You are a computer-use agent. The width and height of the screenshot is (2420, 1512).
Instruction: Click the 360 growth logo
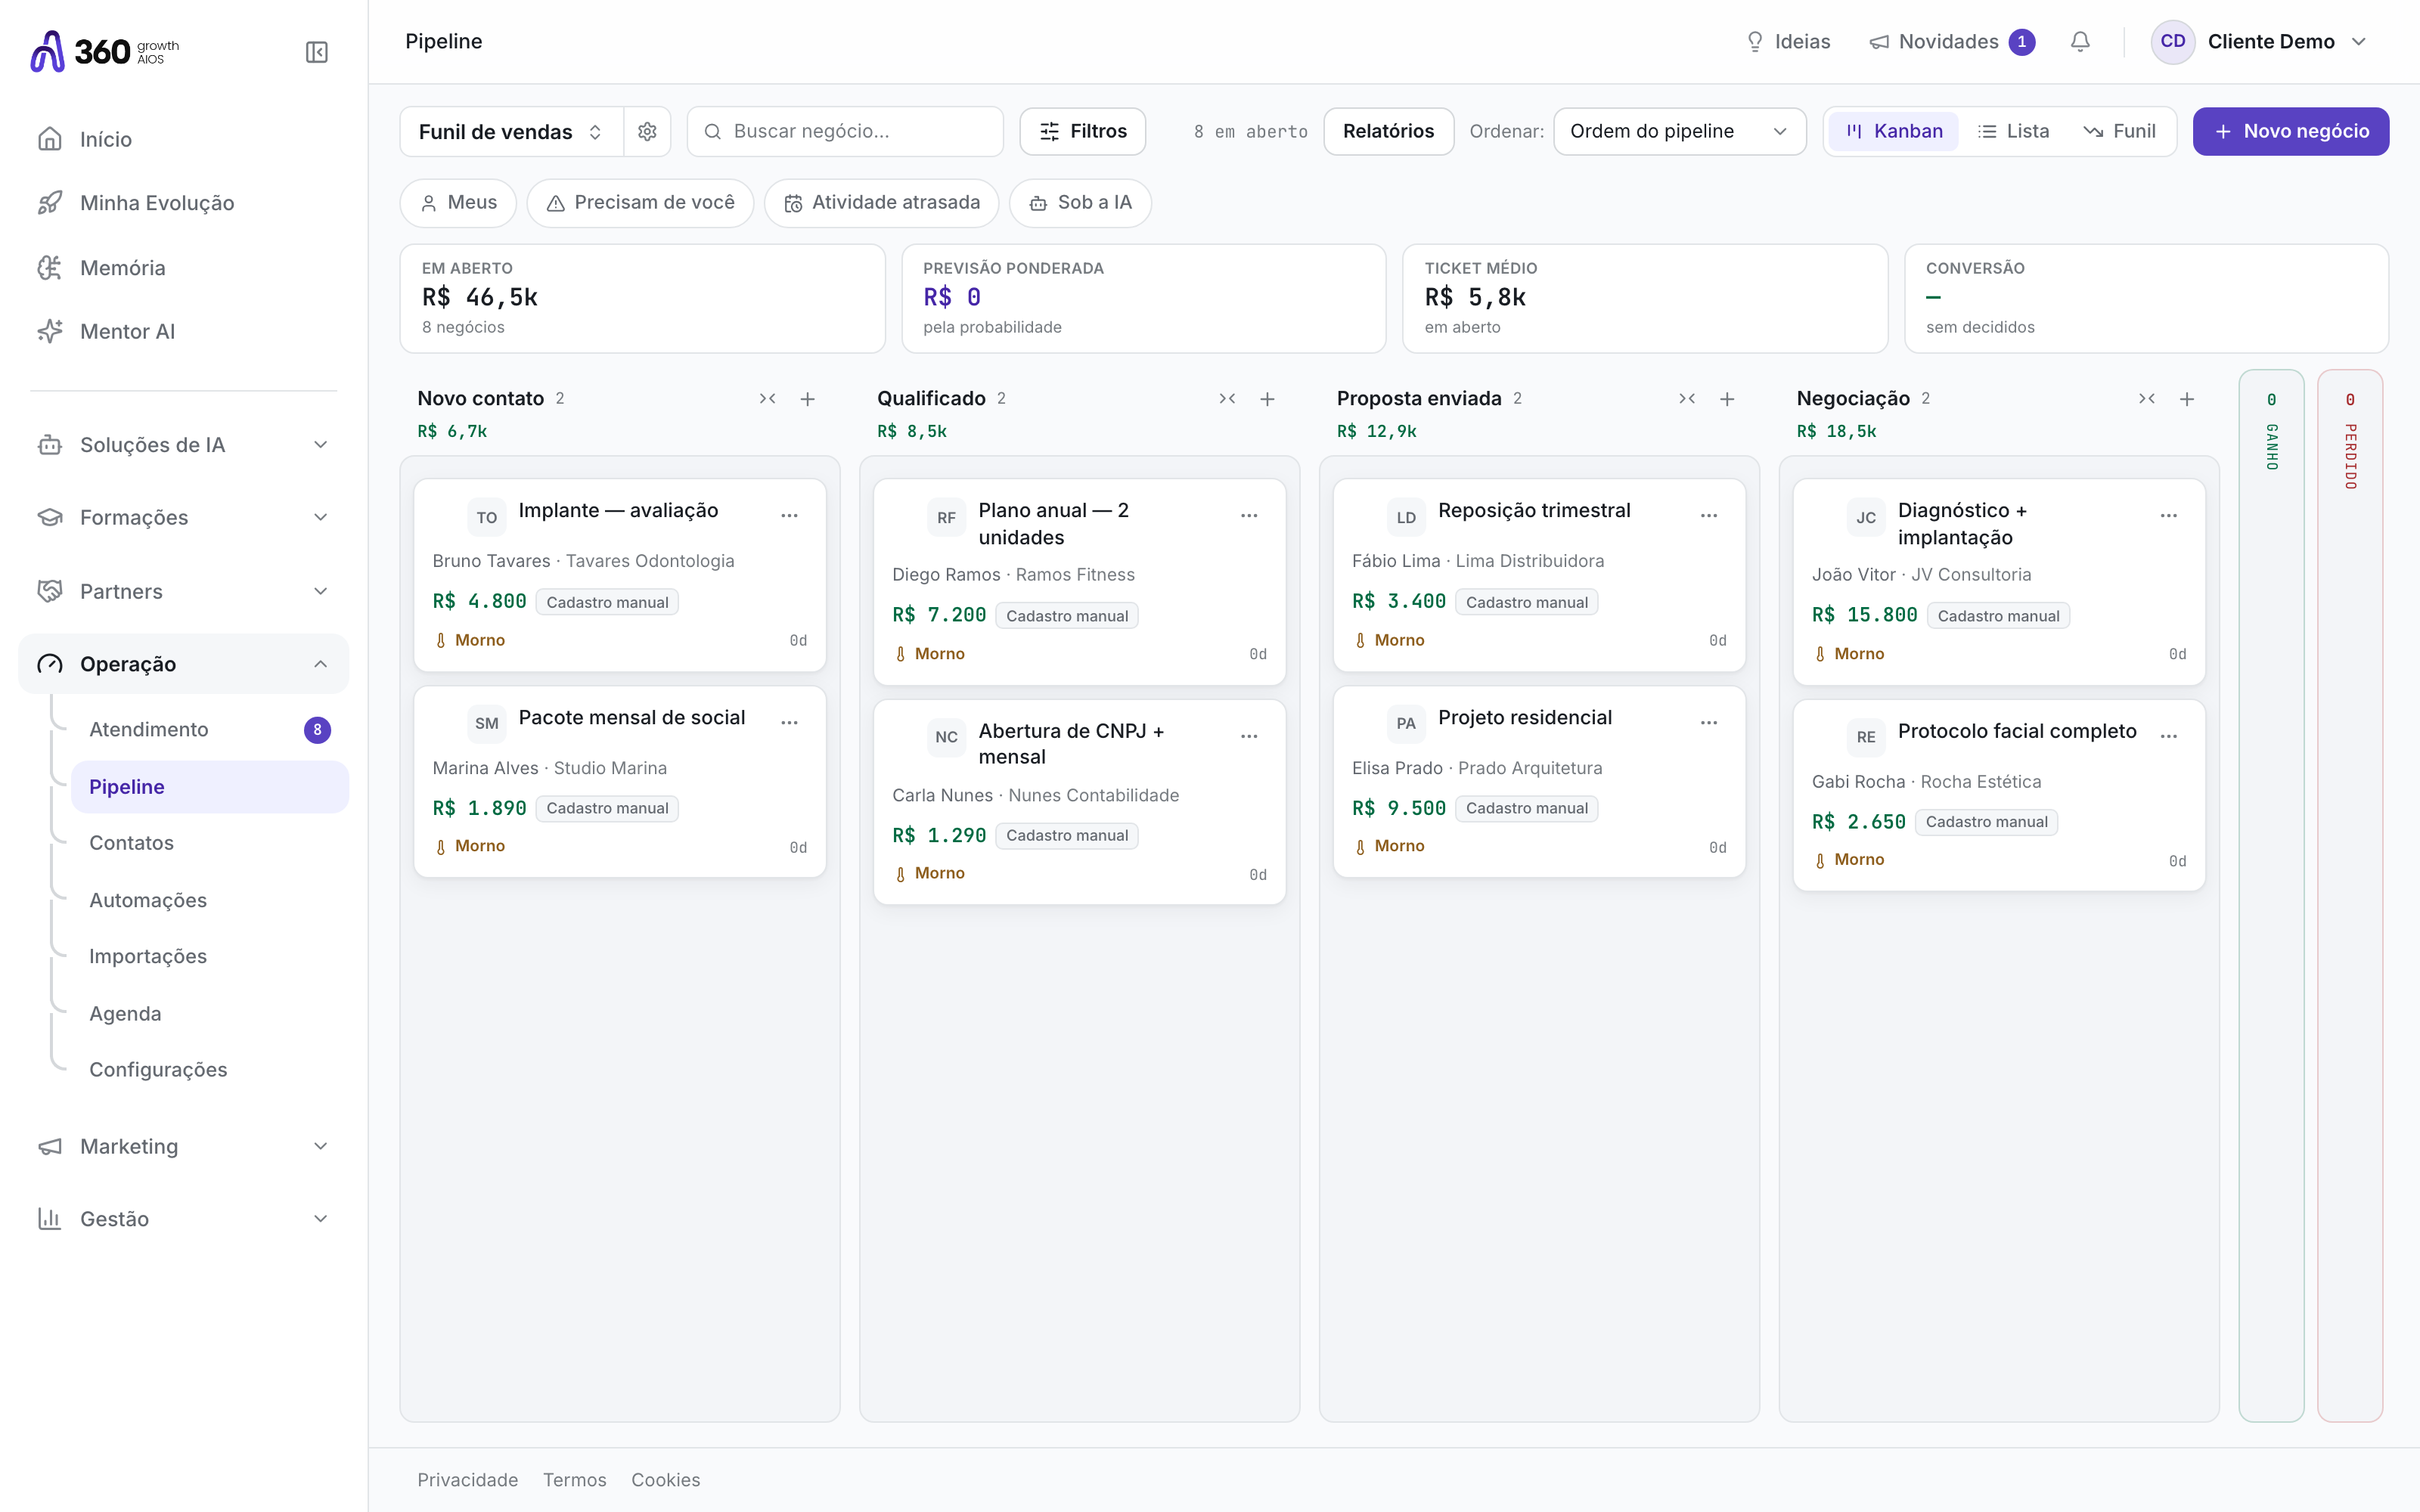pos(105,51)
